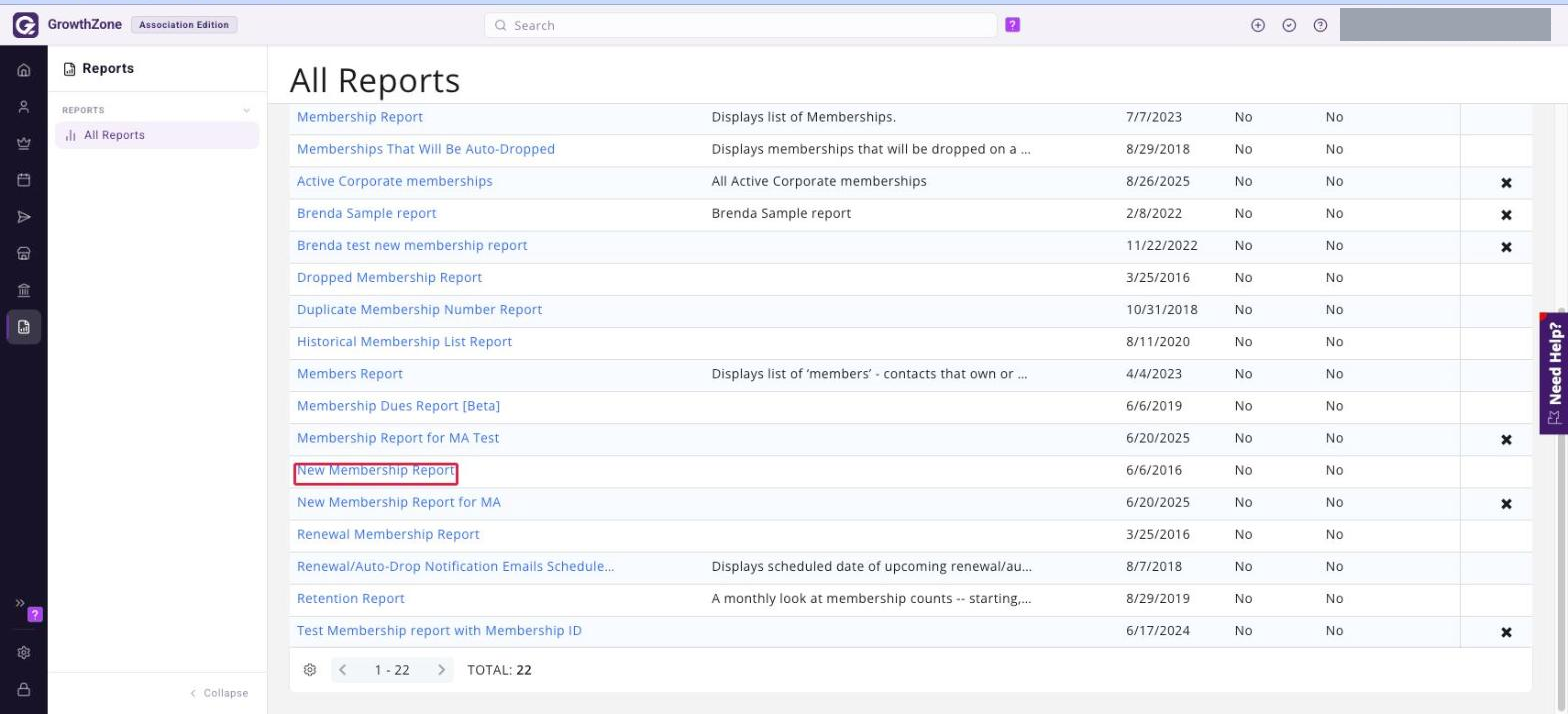1568x714 pixels.
Task: Delete Membership Report for MA Test
Action: click(x=1506, y=440)
